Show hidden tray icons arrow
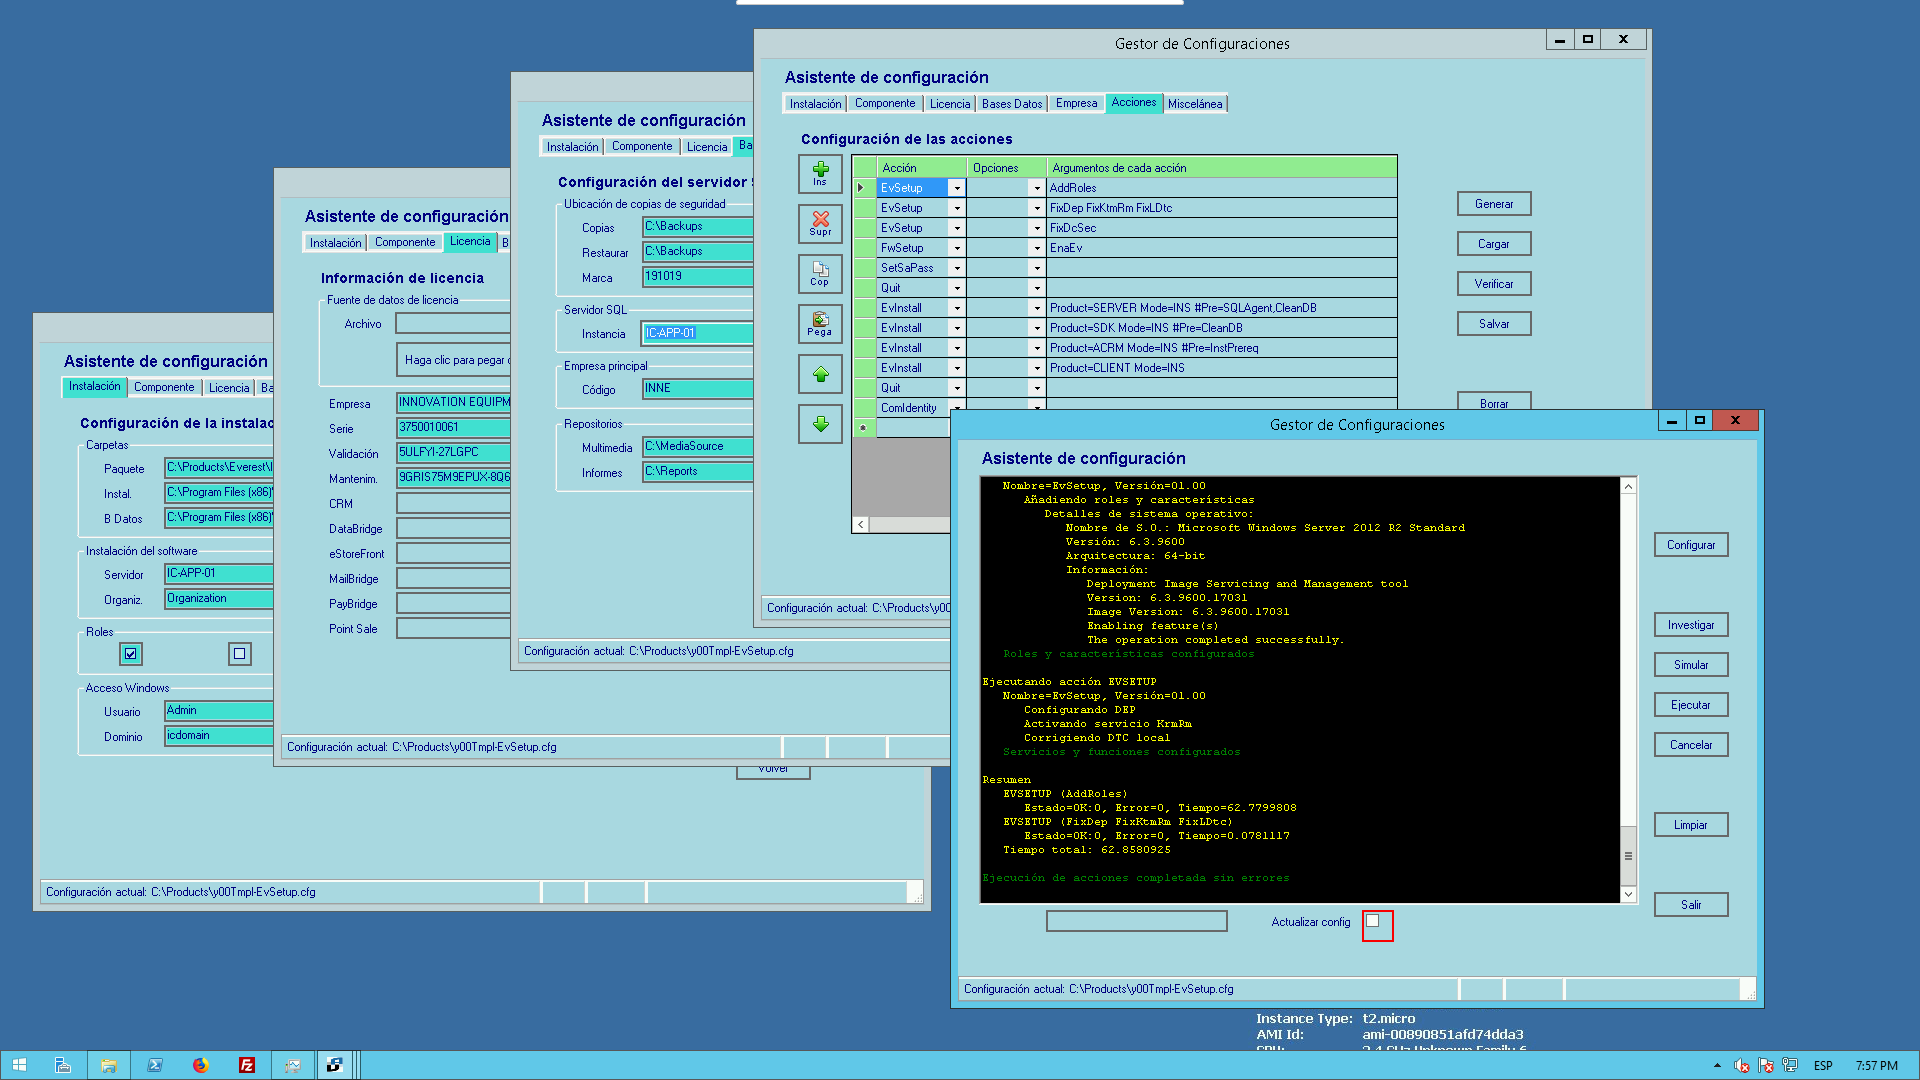The width and height of the screenshot is (1920, 1080). pyautogui.click(x=1717, y=1066)
